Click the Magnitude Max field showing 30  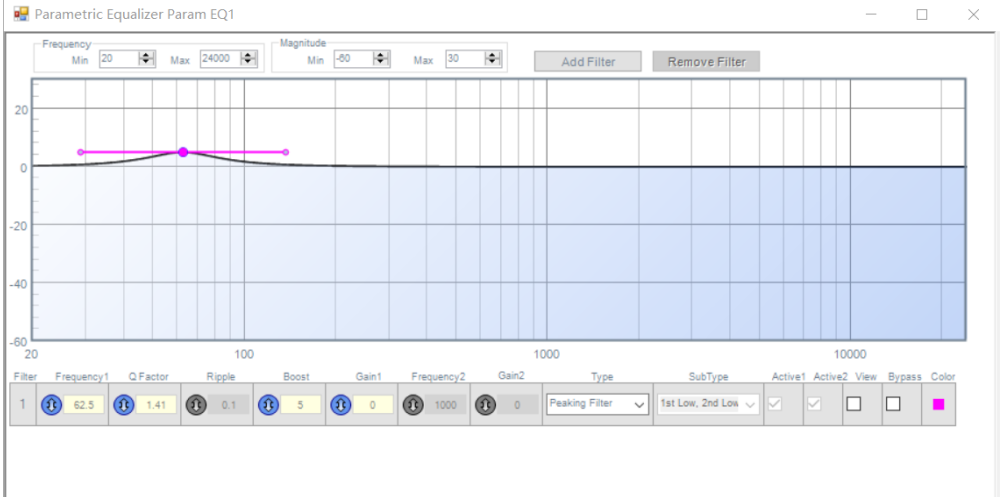(465, 59)
